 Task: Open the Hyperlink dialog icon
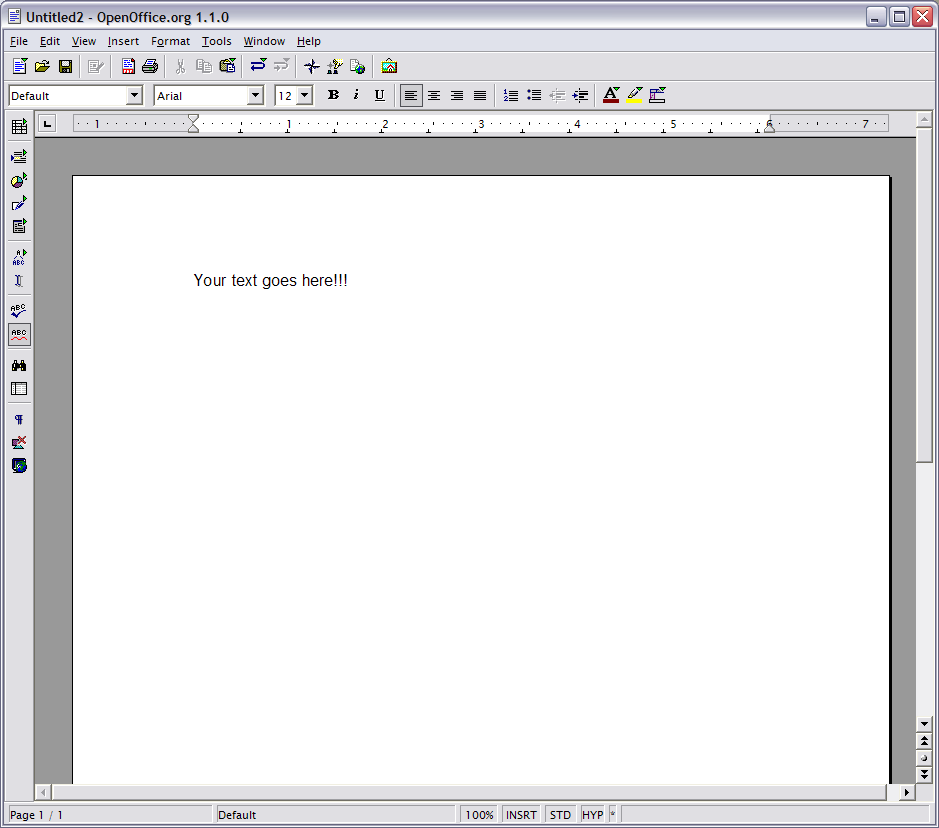coord(358,66)
